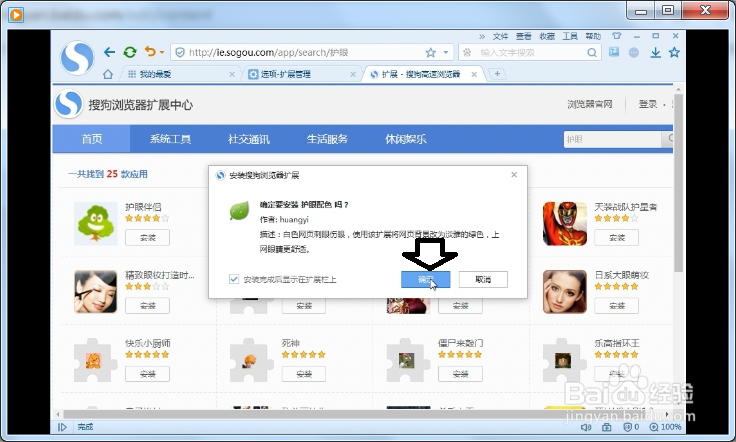Close the 扩展 - 搜狗高速浏览器 tab
Viewport: 736px width, 442px height.
(x=474, y=74)
